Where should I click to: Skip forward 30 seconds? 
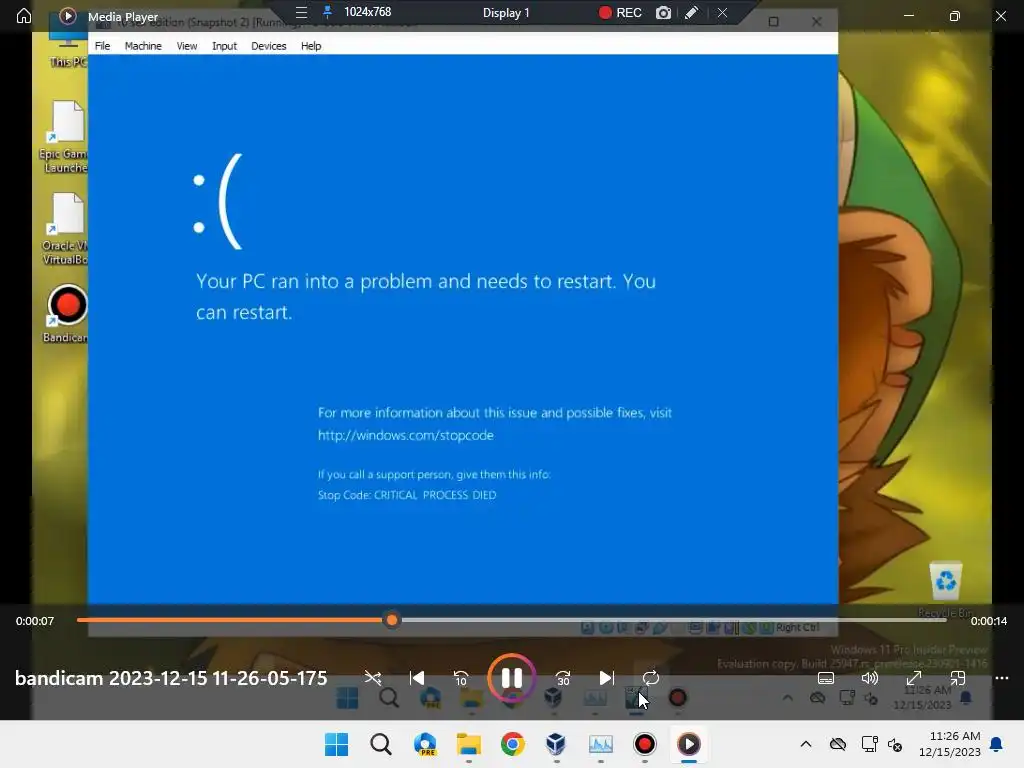pos(563,678)
